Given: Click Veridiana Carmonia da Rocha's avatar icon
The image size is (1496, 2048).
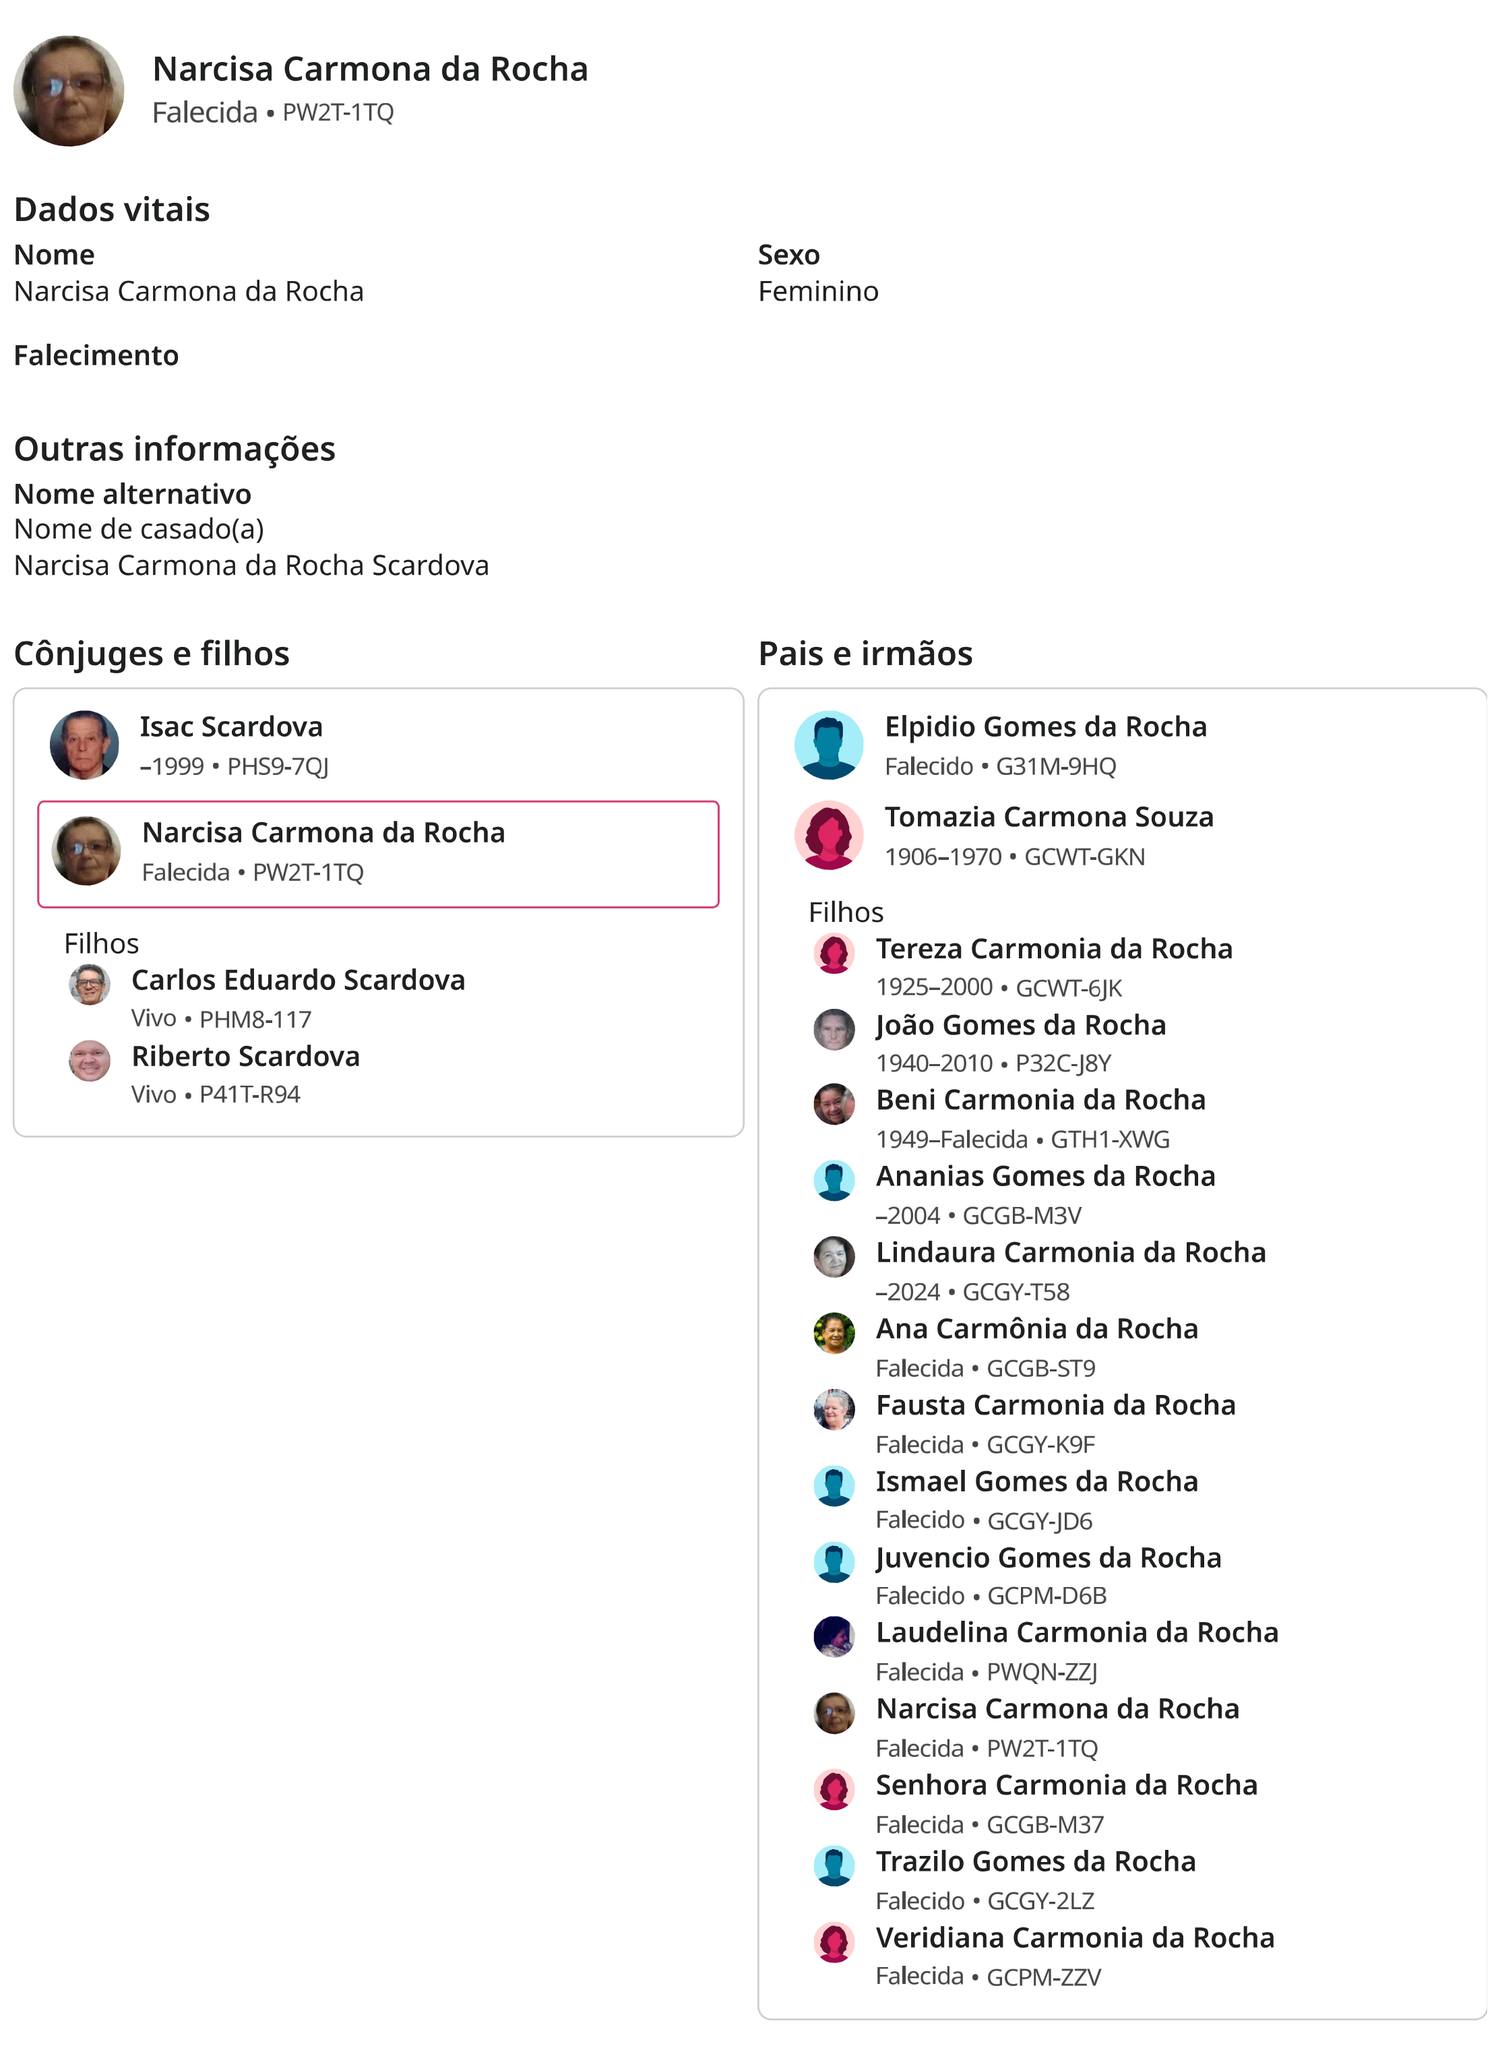Looking at the screenshot, I should tap(834, 1942).
